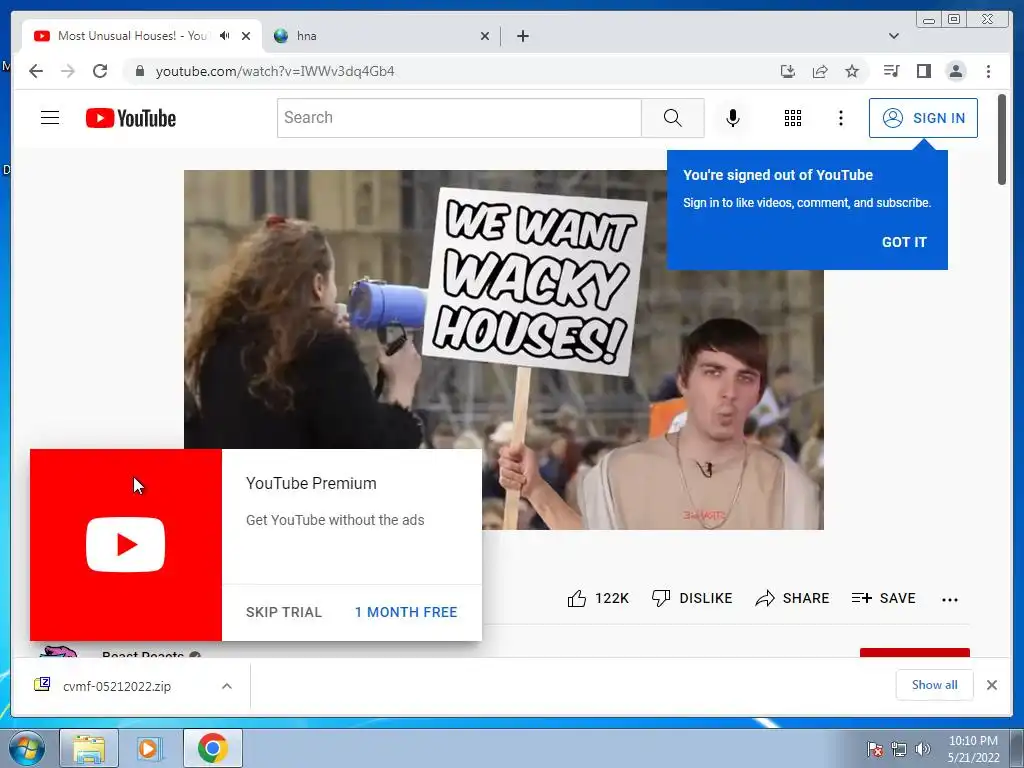Close the Most Unusual Houses tab
Viewport: 1024px width, 768px height.
246,36
